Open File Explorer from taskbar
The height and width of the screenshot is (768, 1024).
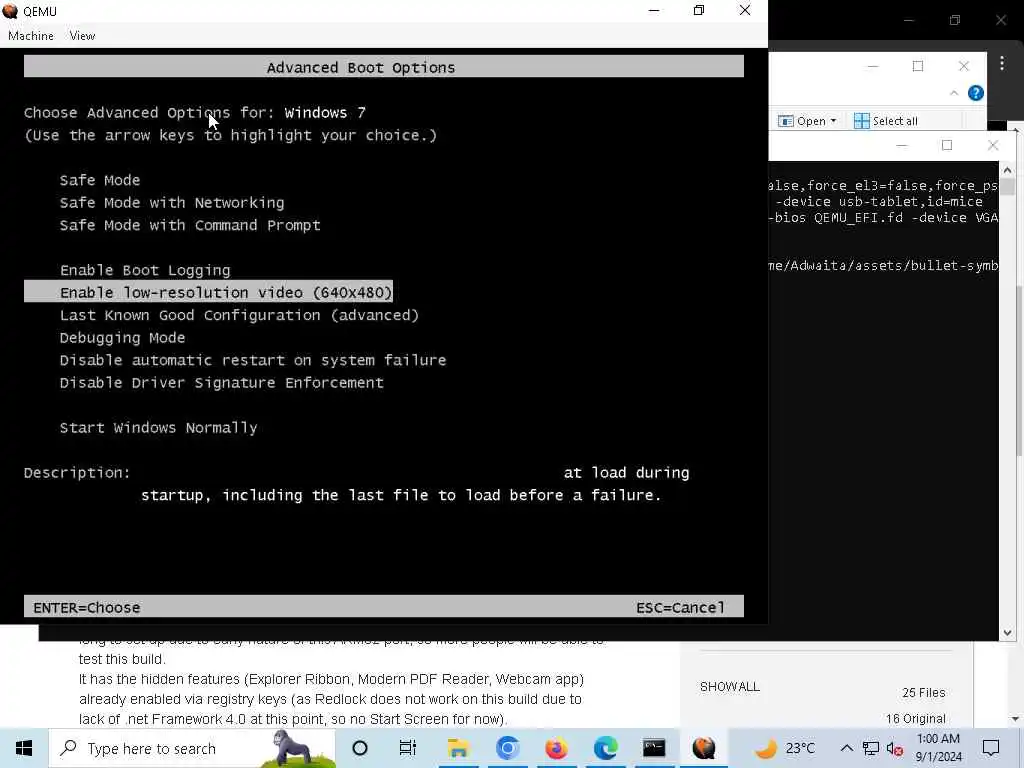(458, 748)
